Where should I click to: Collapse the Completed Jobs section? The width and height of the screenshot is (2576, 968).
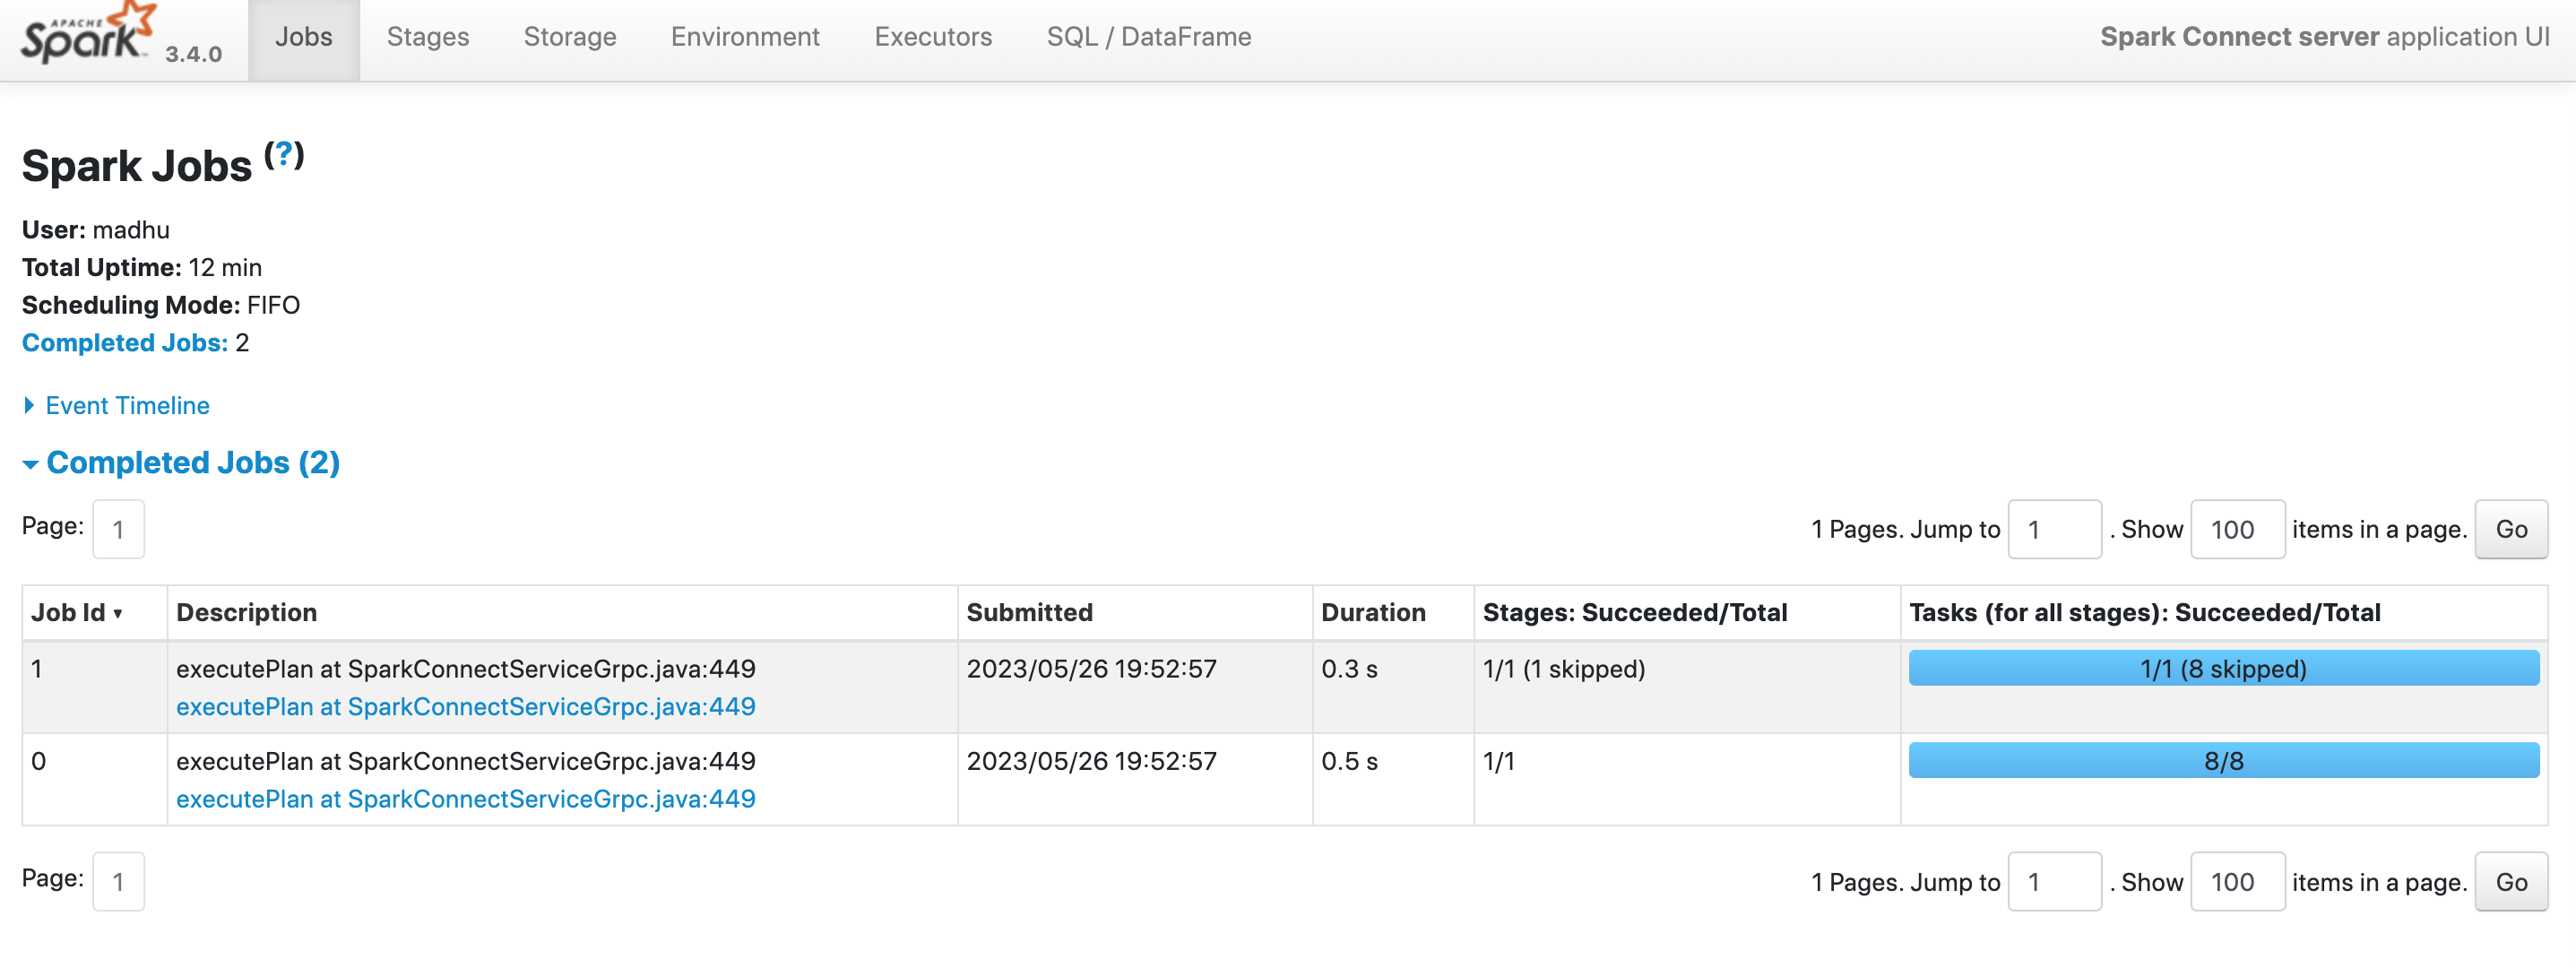click(x=193, y=462)
